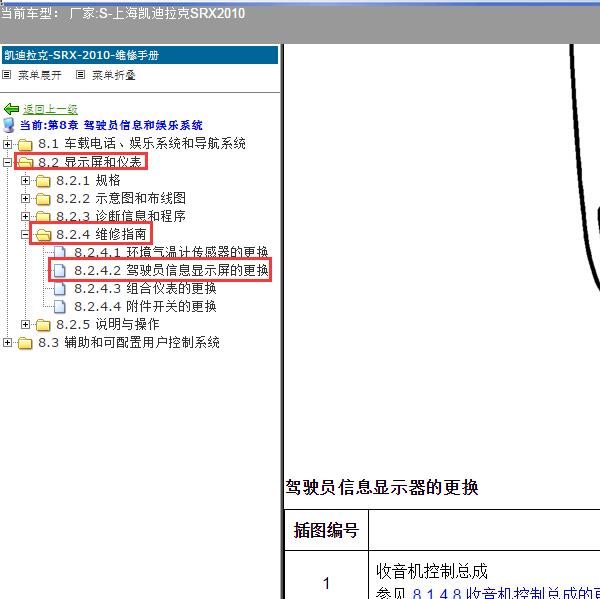Click document icon of 8.2.4.1 环境气温计传感器

(60, 252)
